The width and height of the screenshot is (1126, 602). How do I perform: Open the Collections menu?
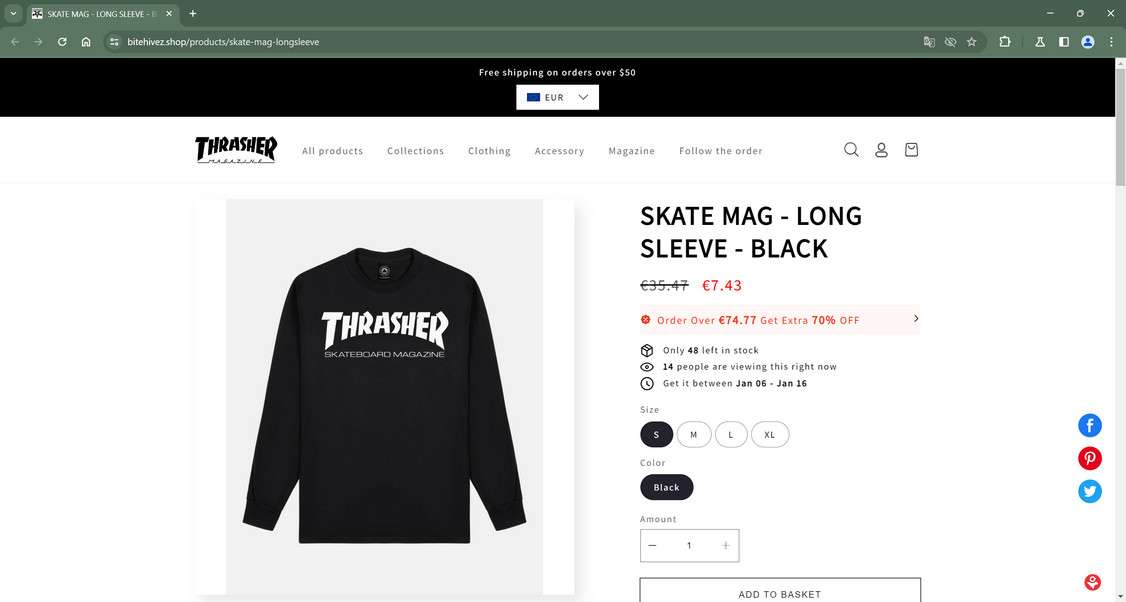point(415,151)
